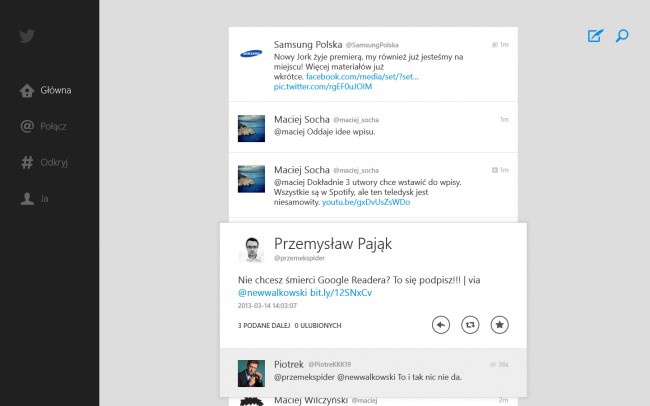Click '0 ULUBIONYCH' favorites count
This screenshot has width=650, height=406.
pyautogui.click(x=318, y=326)
